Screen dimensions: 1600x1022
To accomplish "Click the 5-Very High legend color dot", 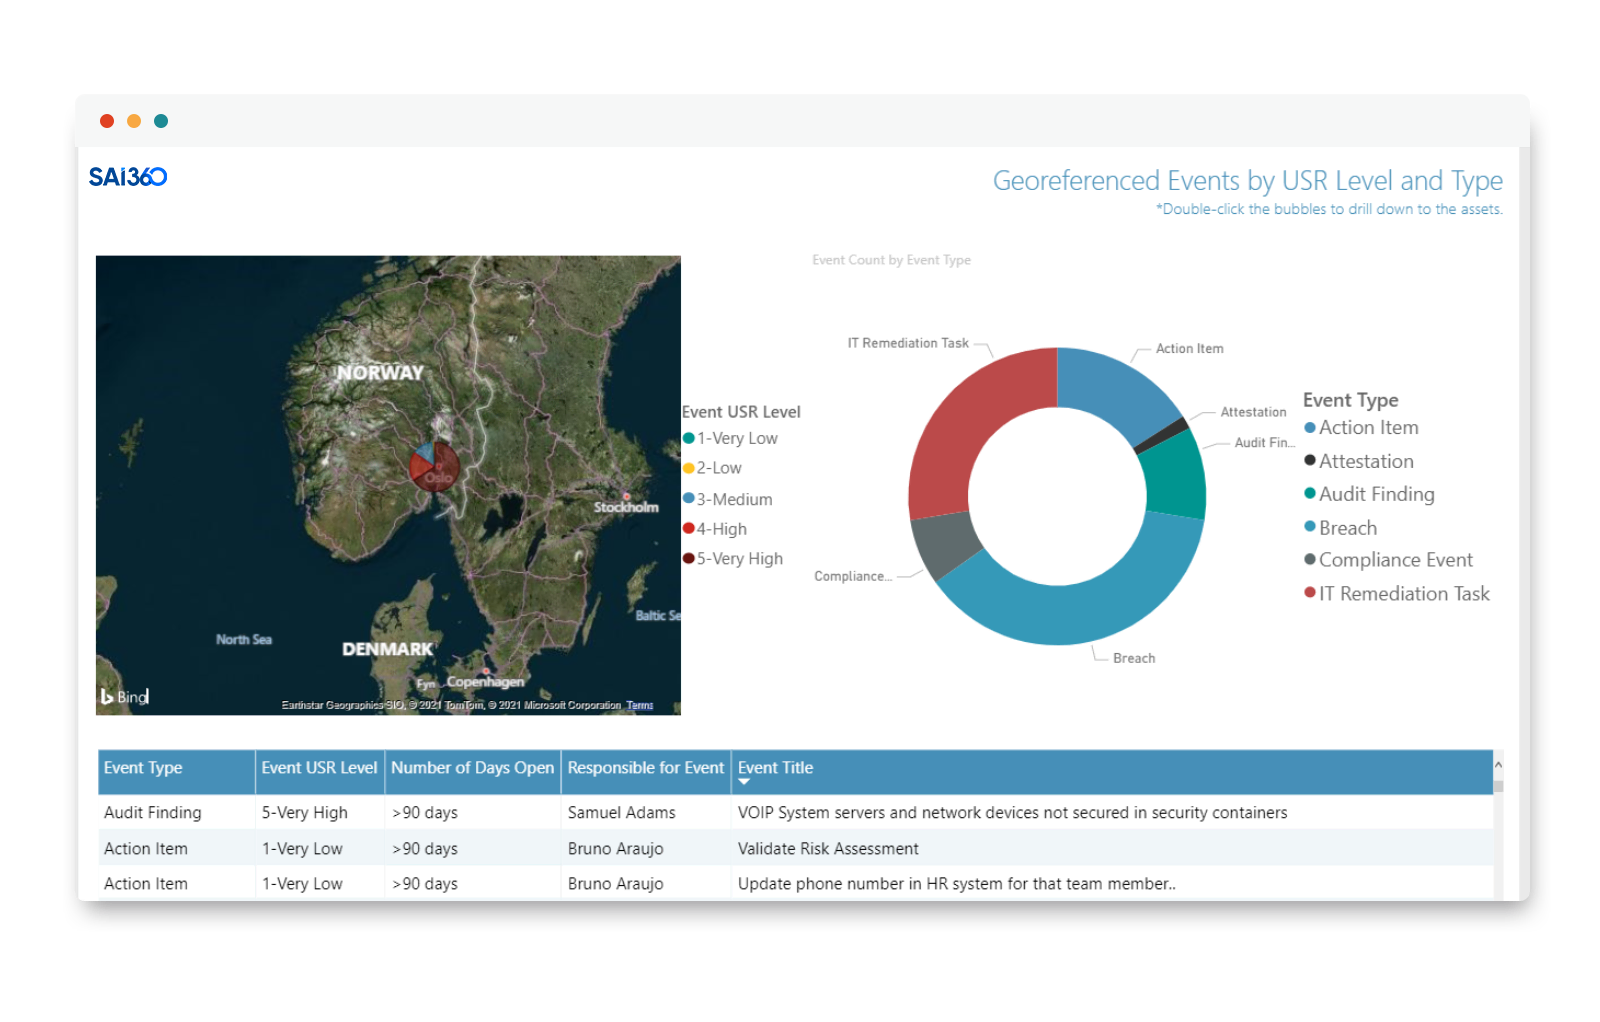I will click(x=688, y=558).
